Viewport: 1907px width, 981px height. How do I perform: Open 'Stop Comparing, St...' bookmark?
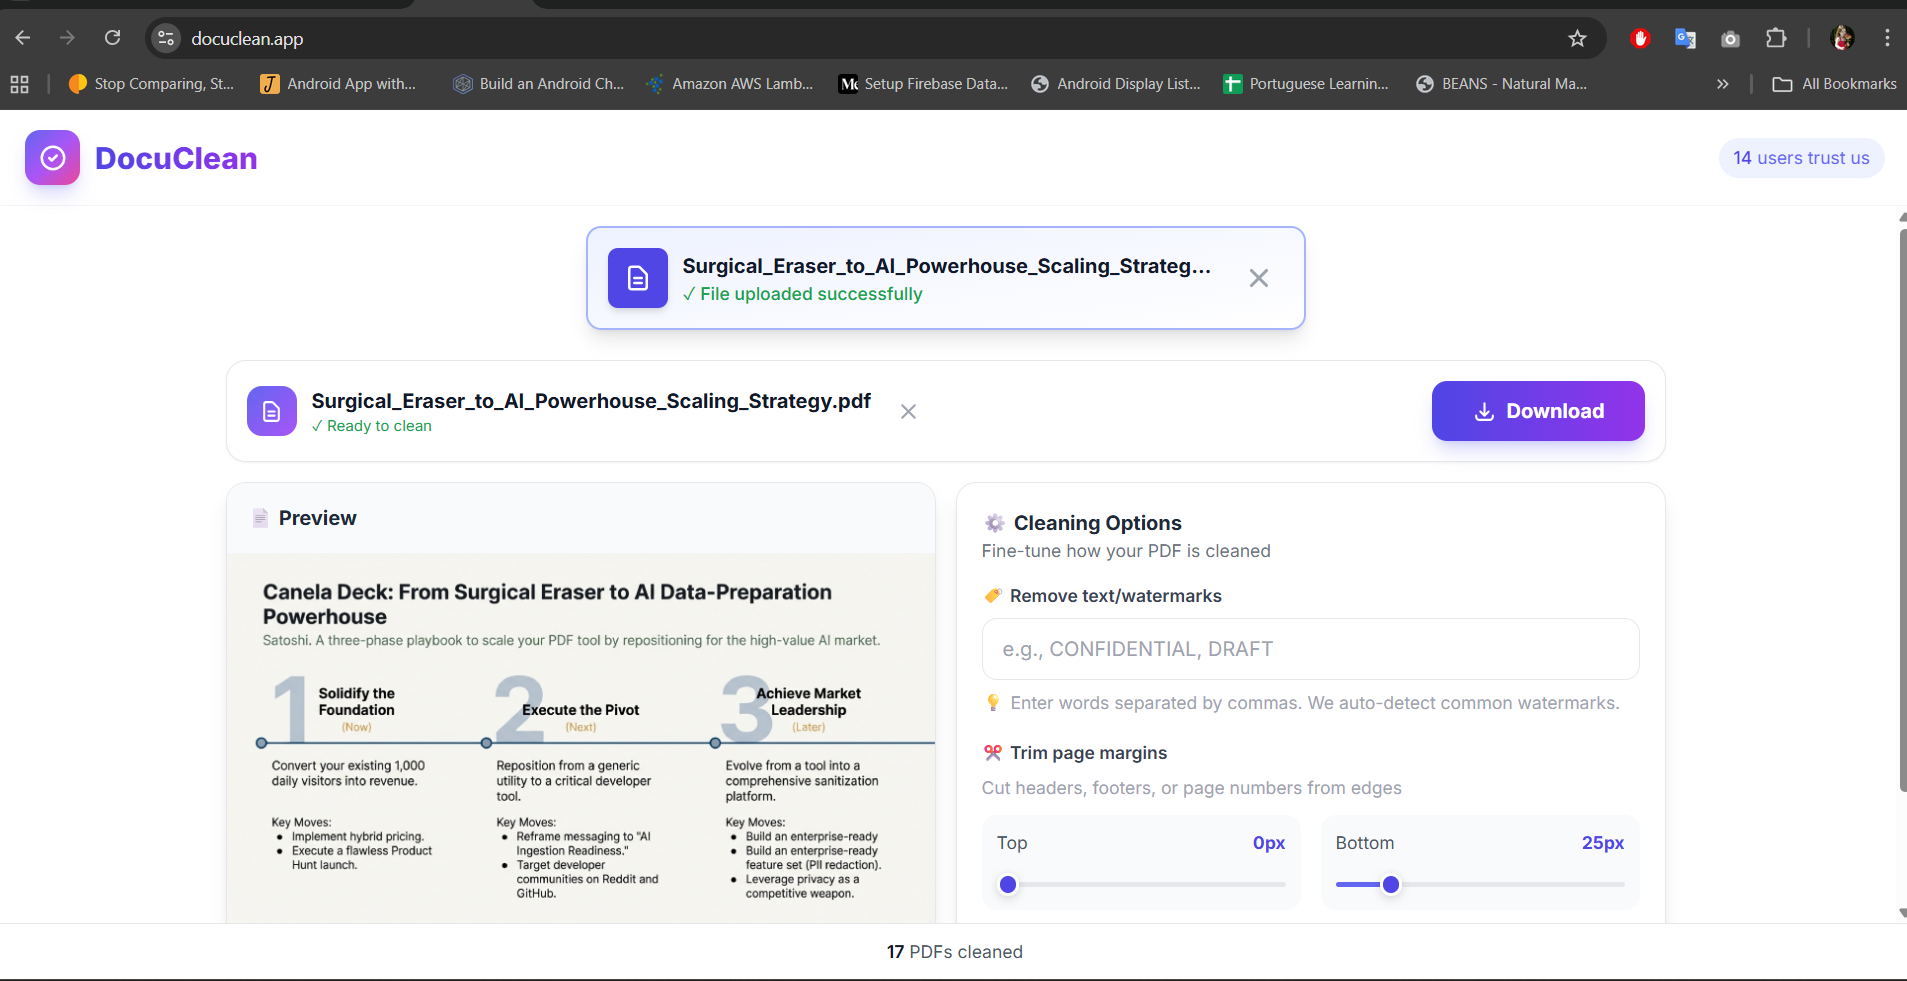(x=151, y=84)
